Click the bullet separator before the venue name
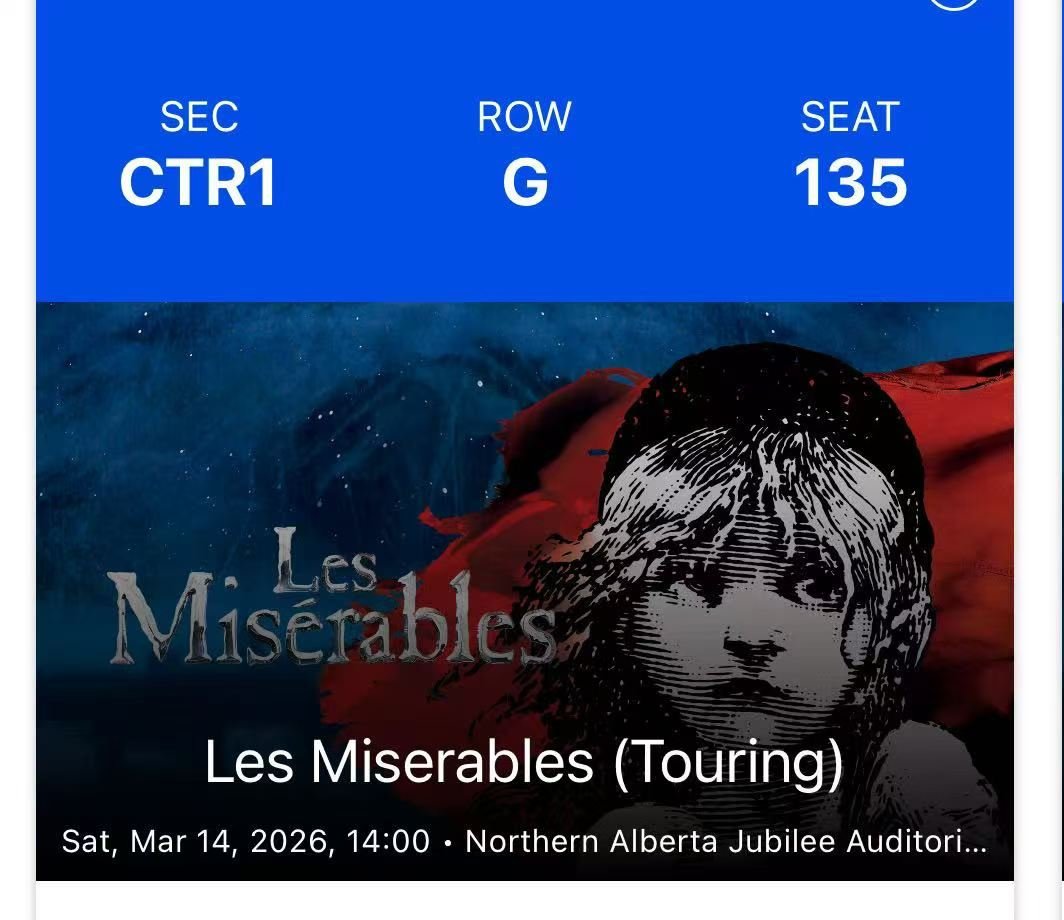This screenshot has width=1064, height=920. coord(447,842)
